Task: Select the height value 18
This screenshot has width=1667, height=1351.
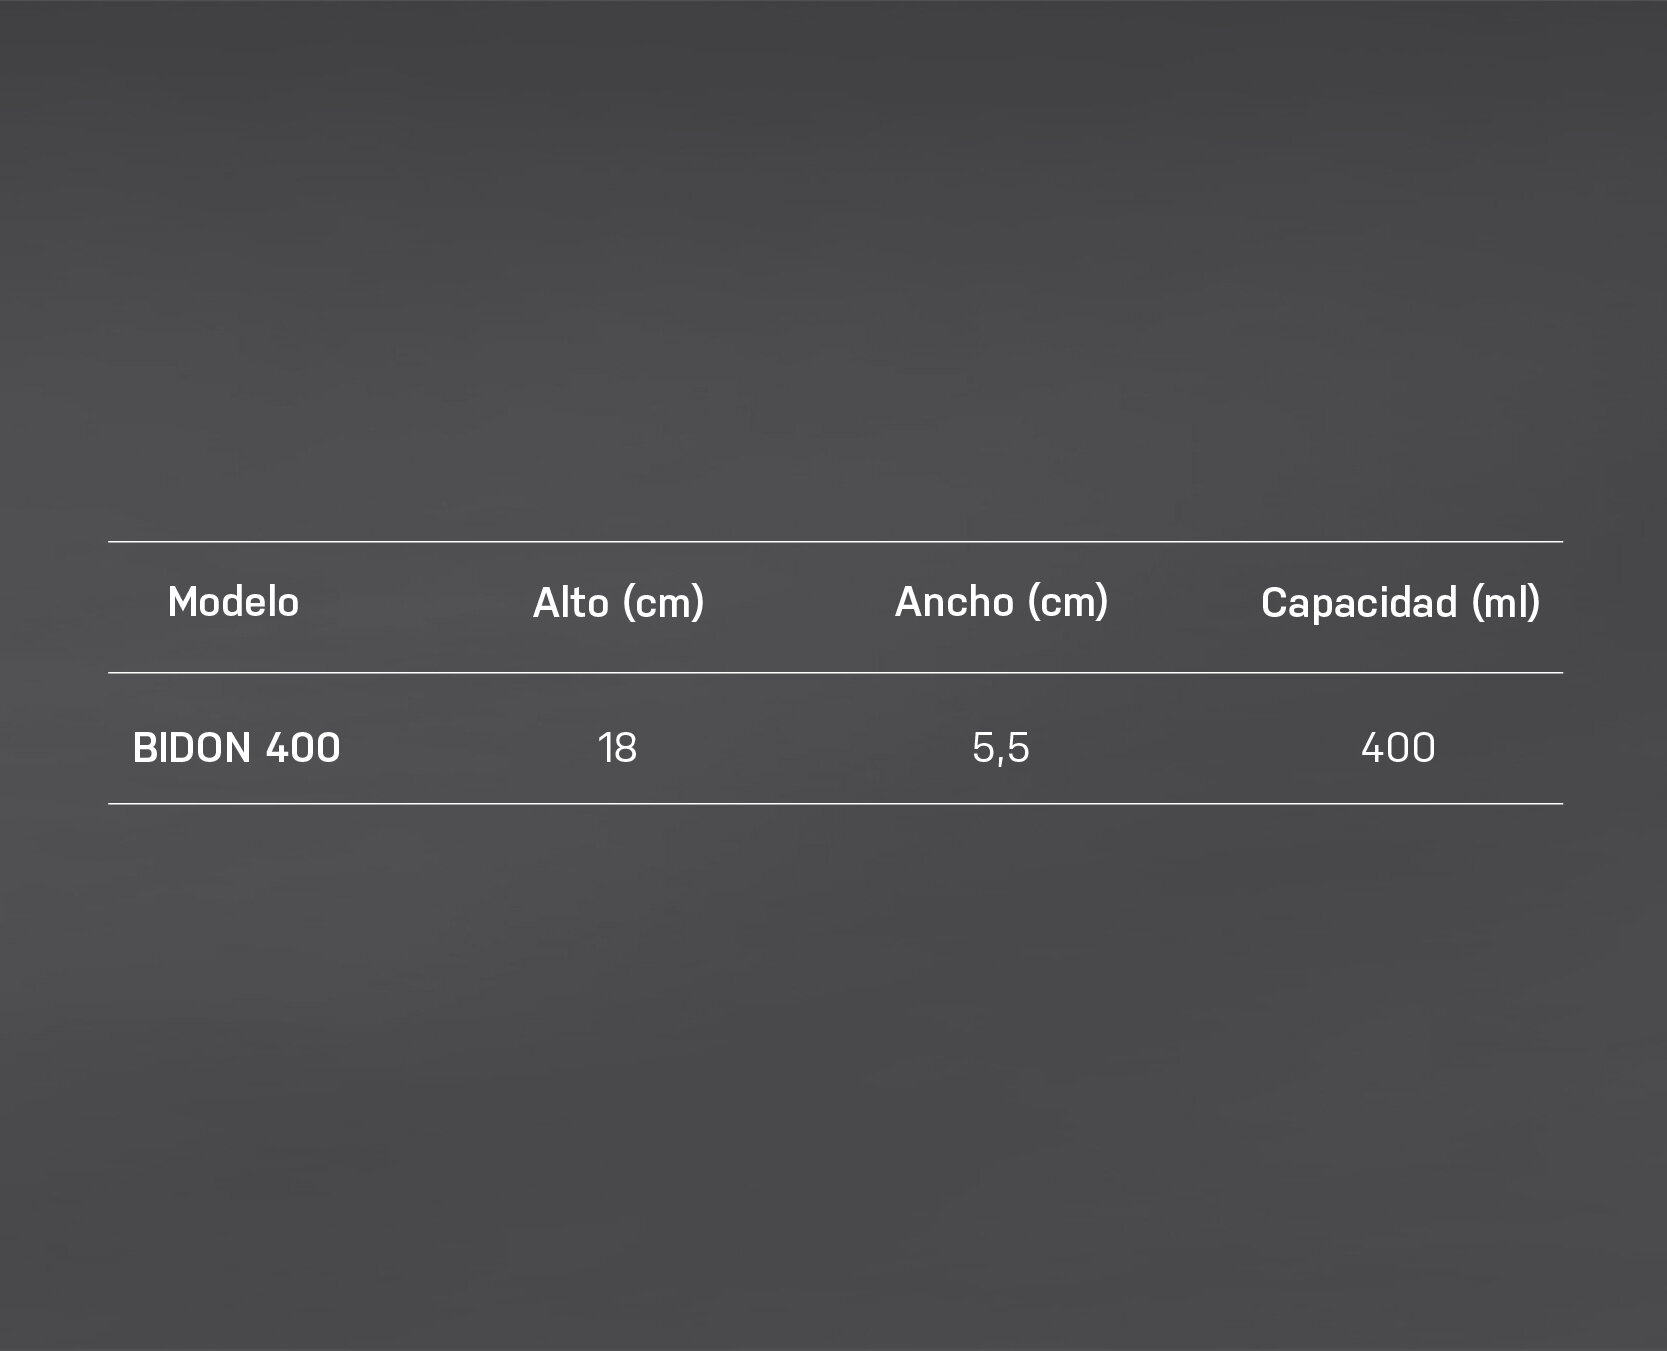Action: tap(617, 748)
